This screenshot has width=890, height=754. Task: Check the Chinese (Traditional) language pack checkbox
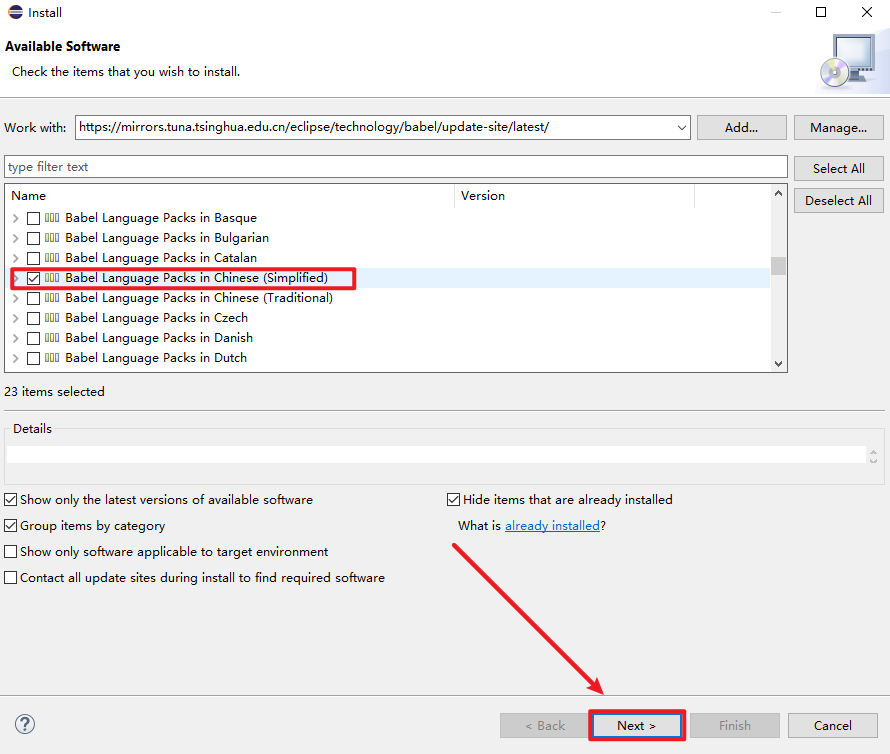34,298
